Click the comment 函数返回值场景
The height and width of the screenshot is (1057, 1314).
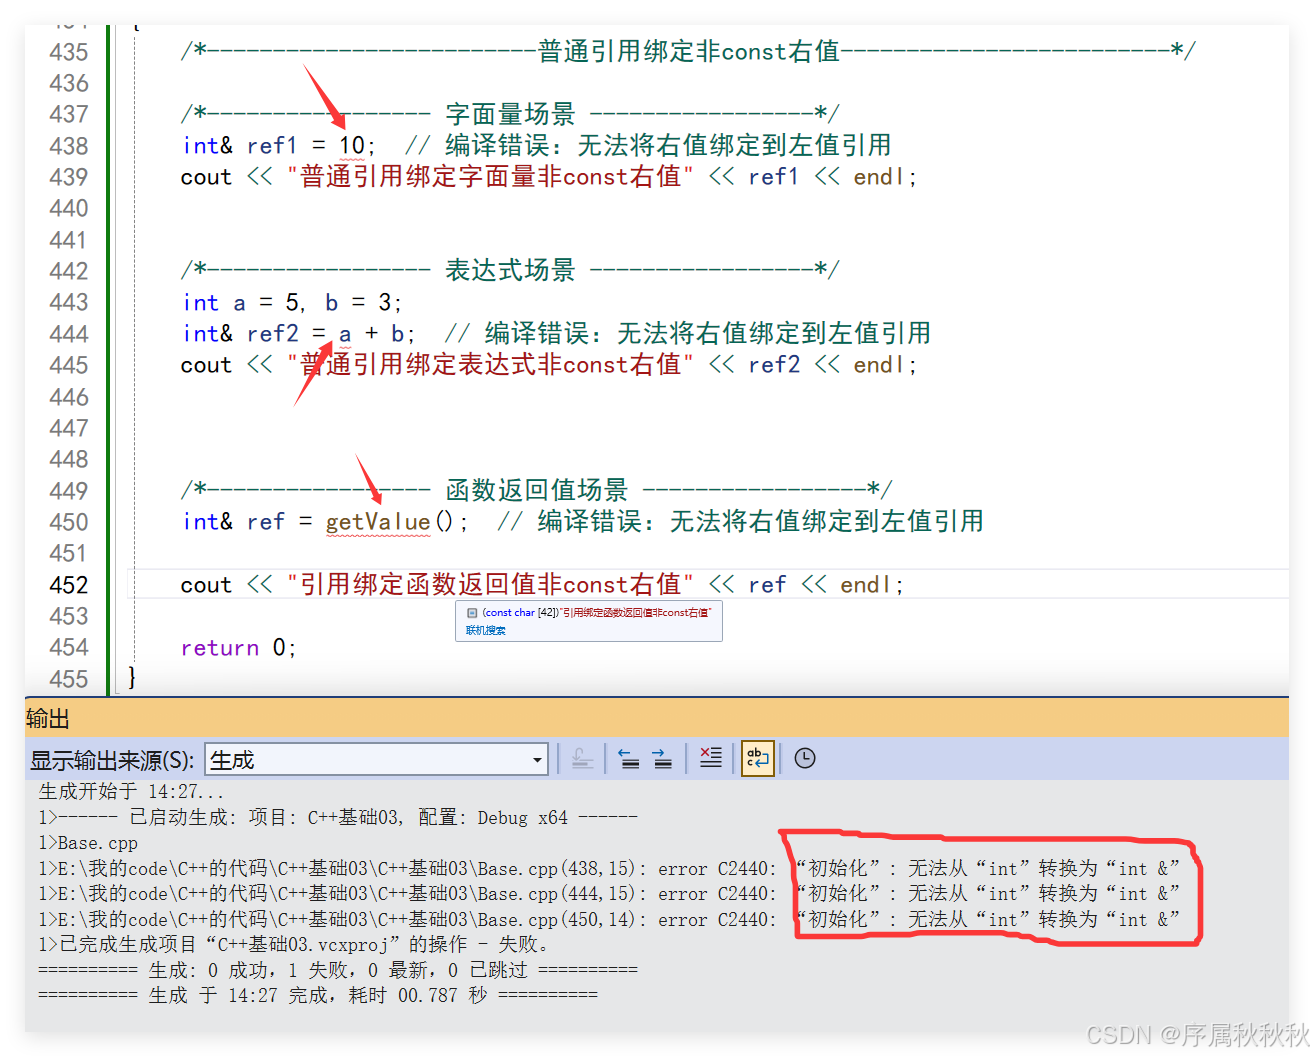pyautogui.click(x=537, y=490)
